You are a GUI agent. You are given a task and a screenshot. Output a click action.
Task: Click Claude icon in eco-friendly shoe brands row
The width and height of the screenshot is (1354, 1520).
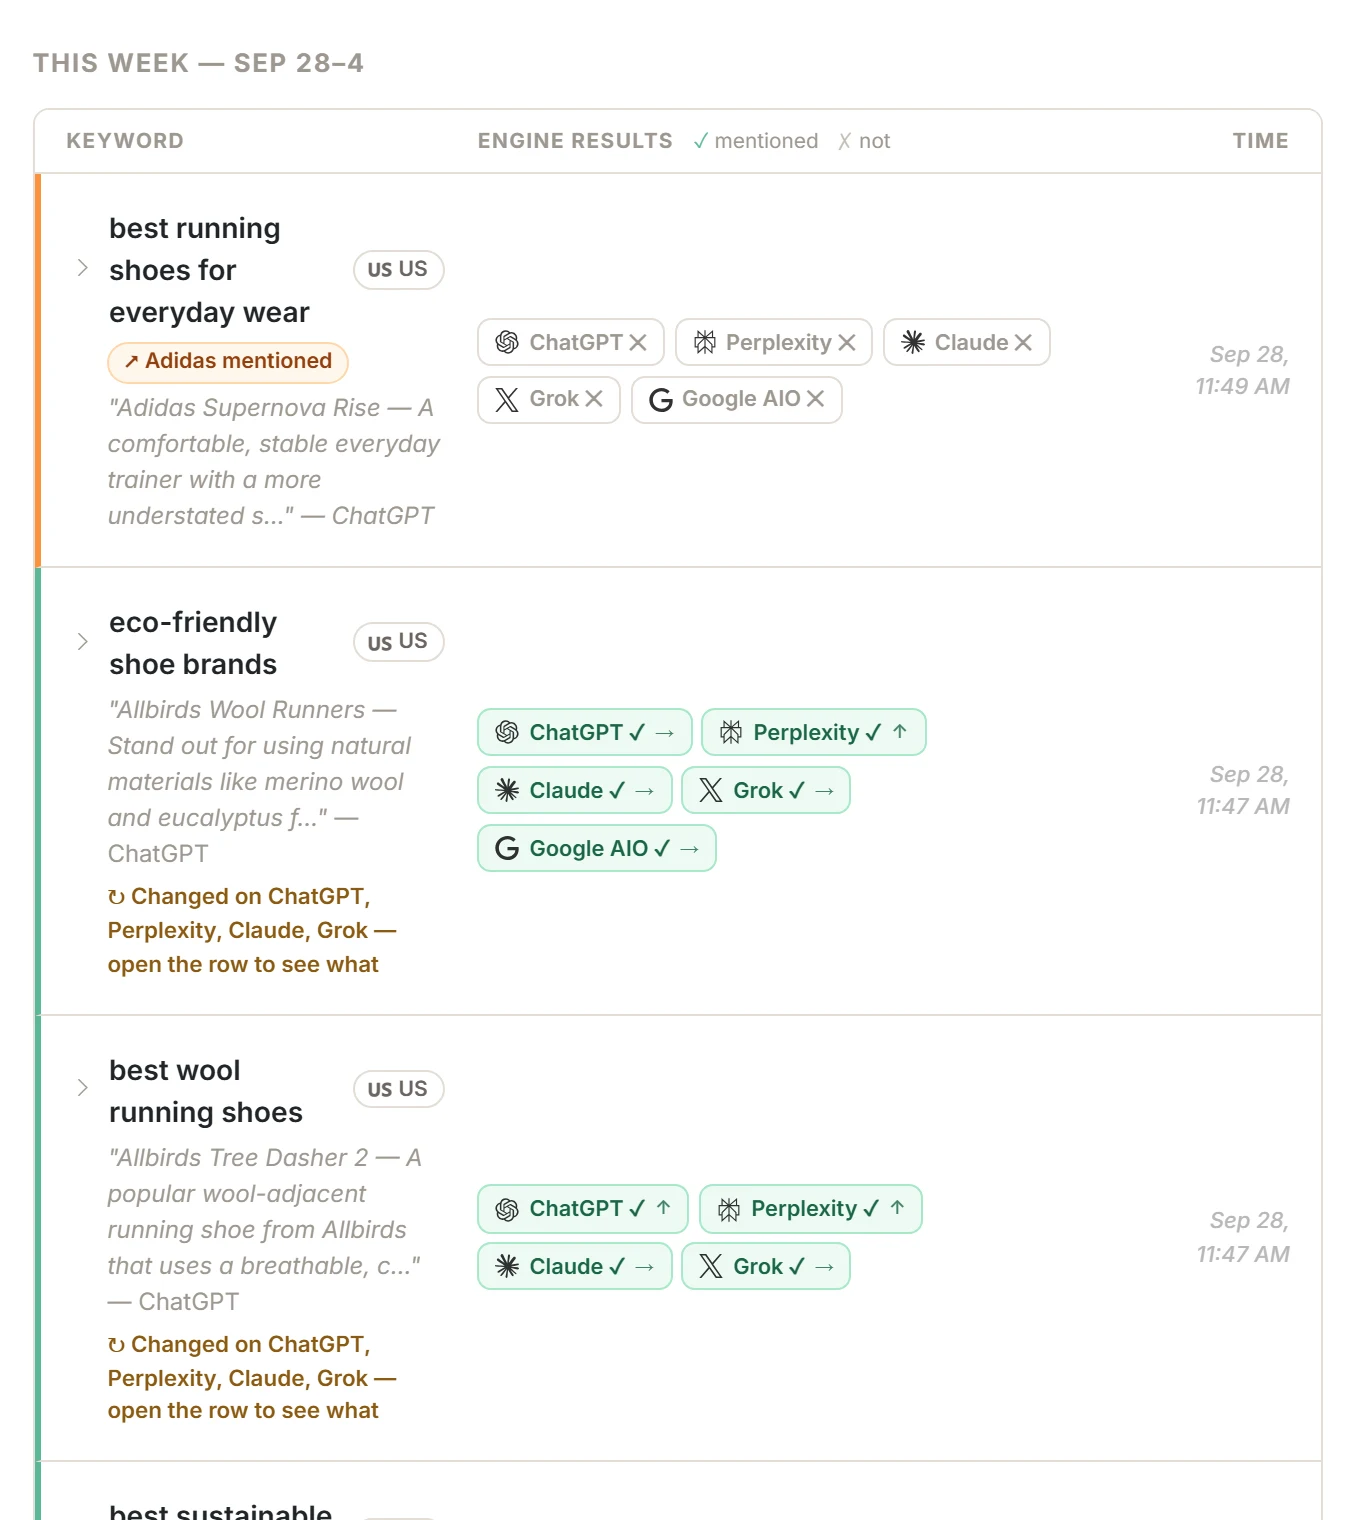click(x=507, y=790)
